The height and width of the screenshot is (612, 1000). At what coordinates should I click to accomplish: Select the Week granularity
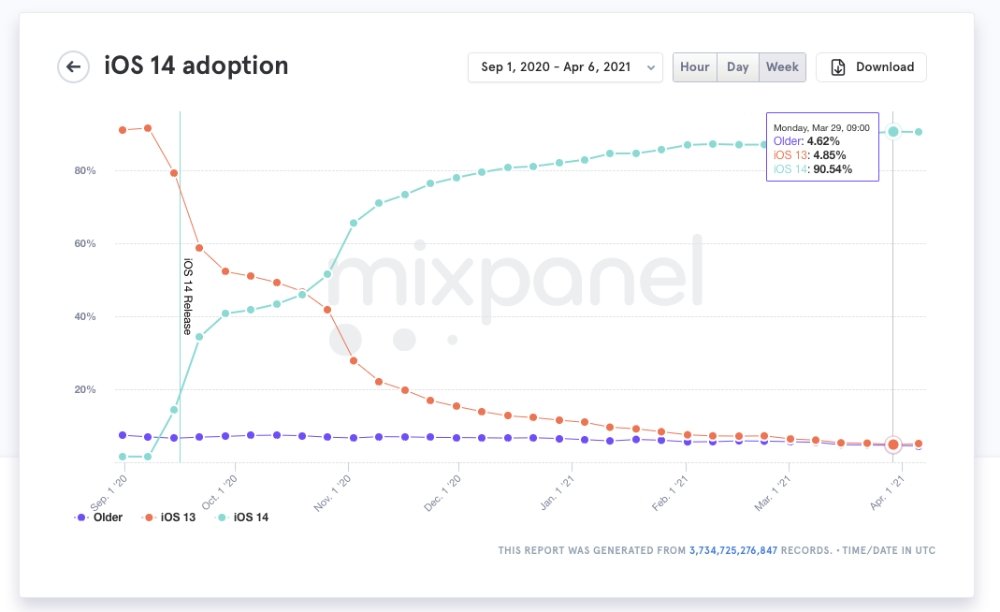click(782, 67)
